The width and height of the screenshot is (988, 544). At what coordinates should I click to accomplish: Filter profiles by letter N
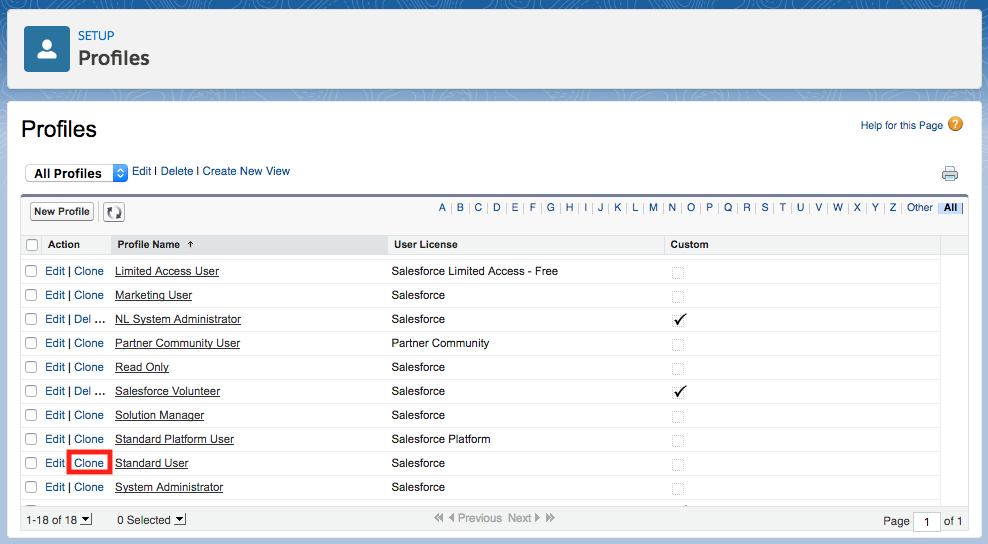672,207
